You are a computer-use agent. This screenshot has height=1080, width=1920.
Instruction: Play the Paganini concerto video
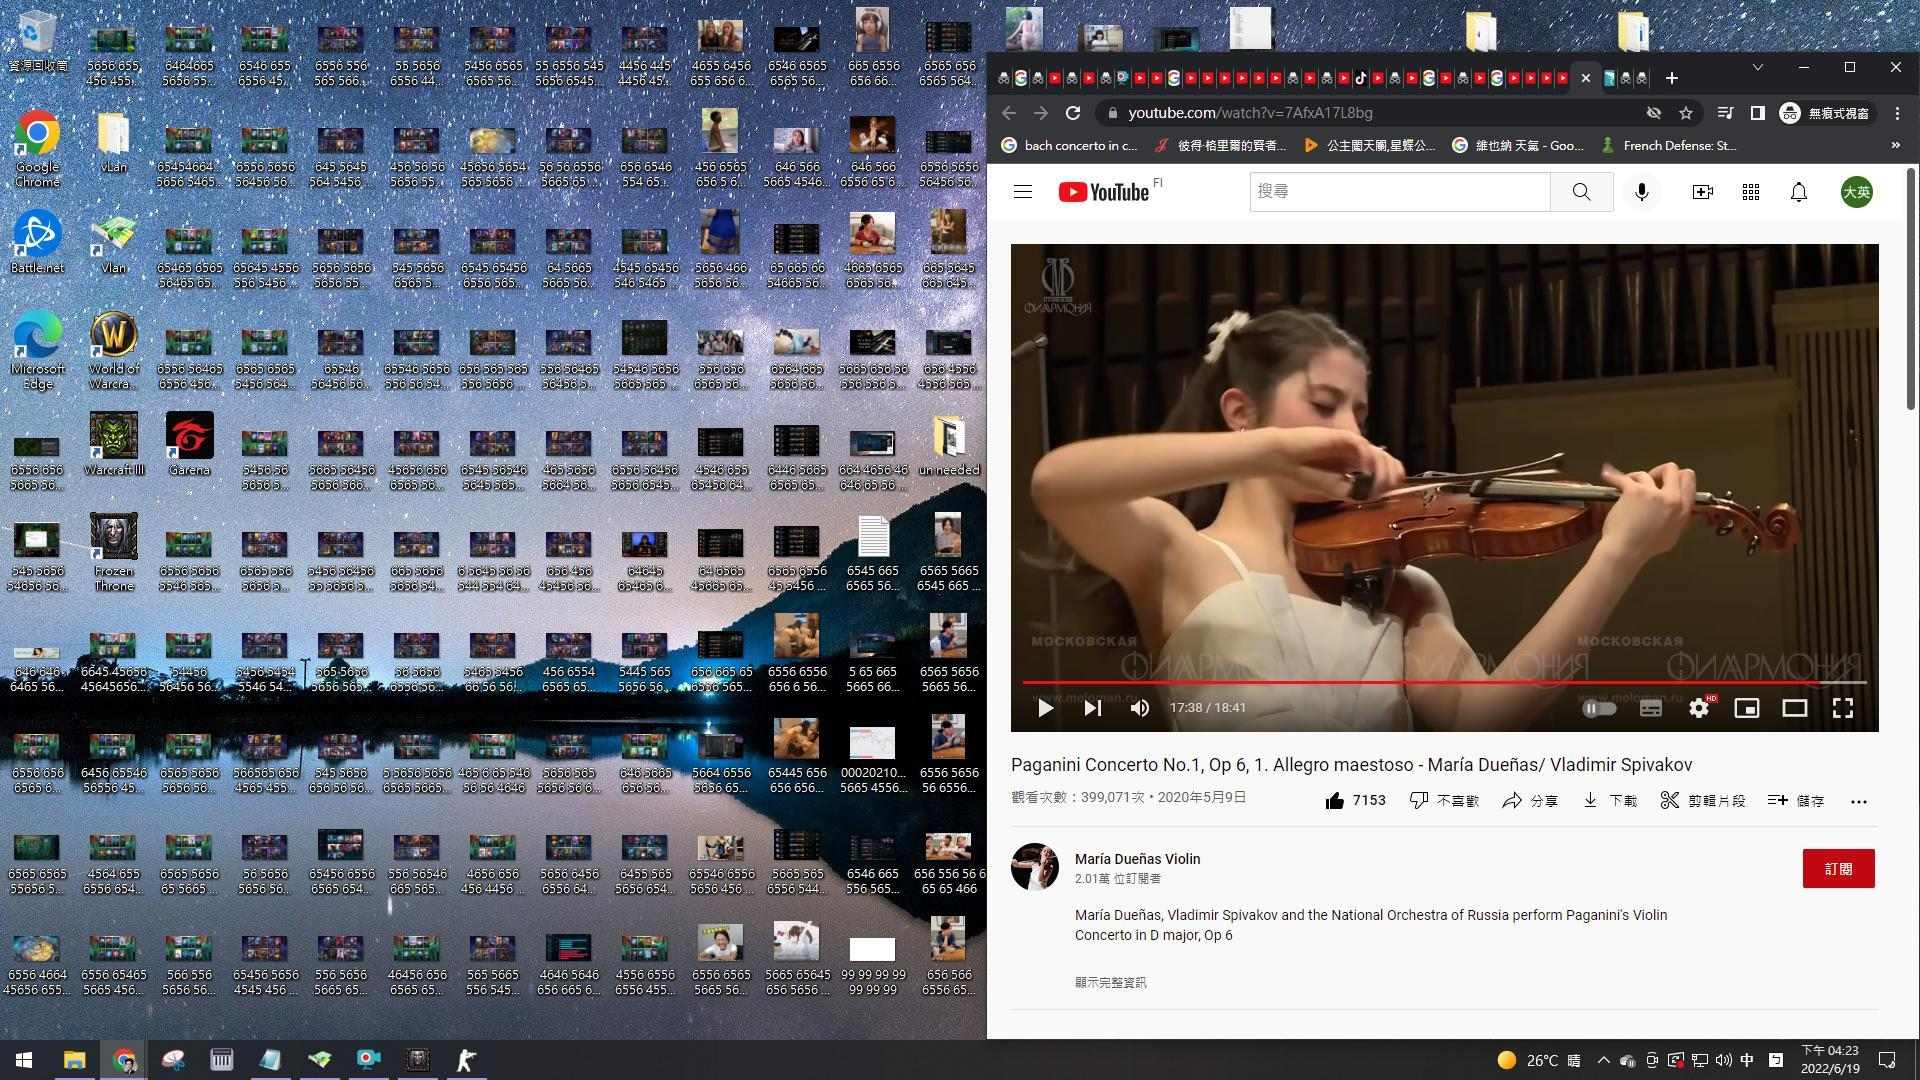click(1045, 708)
